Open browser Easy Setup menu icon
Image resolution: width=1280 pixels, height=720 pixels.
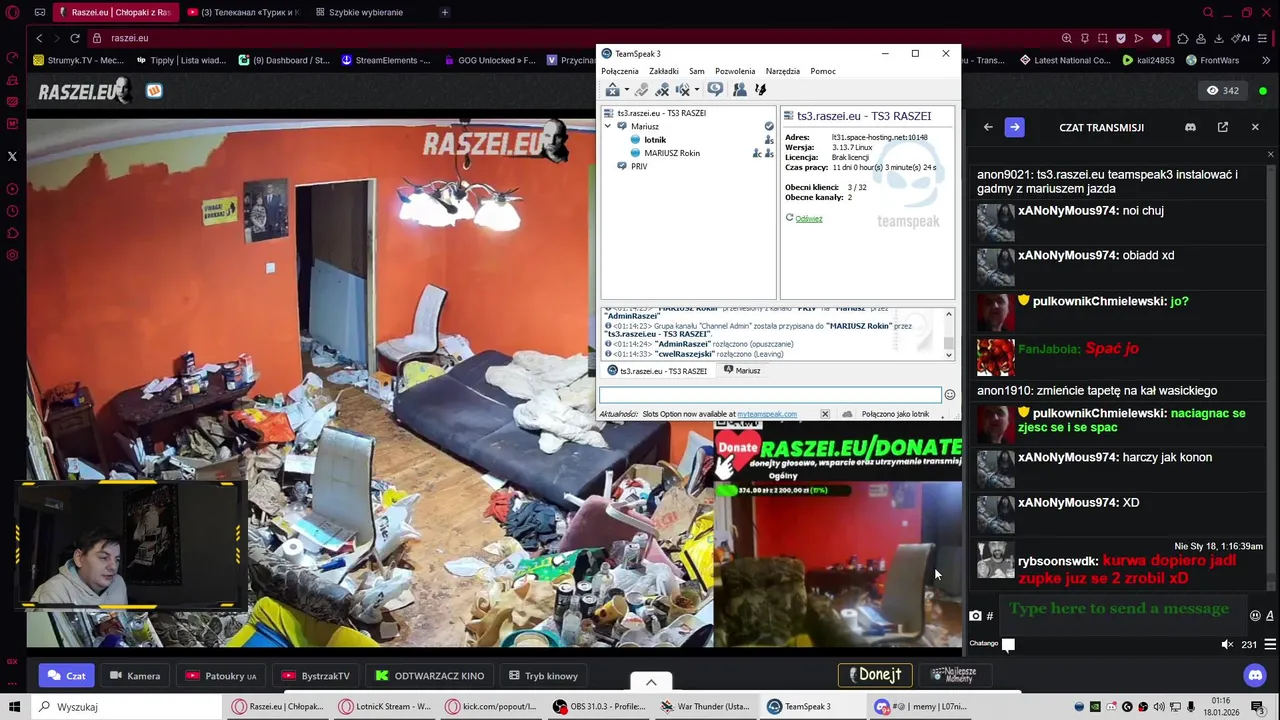pos(1263,38)
